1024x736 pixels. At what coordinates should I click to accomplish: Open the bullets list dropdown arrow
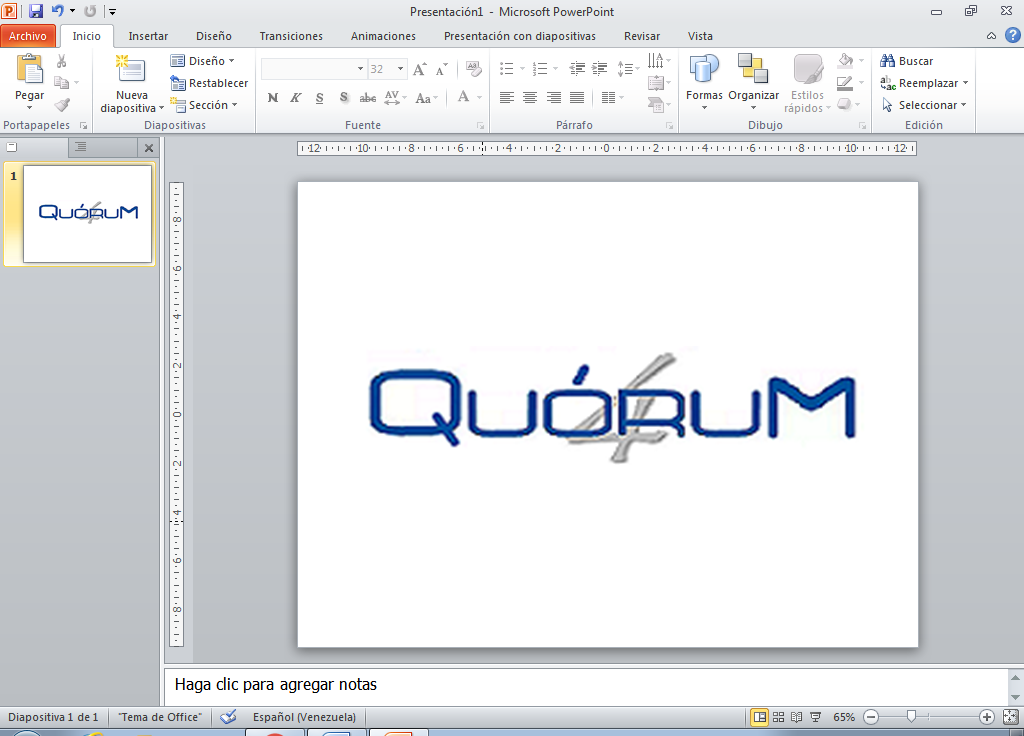pyautogui.click(x=522, y=68)
